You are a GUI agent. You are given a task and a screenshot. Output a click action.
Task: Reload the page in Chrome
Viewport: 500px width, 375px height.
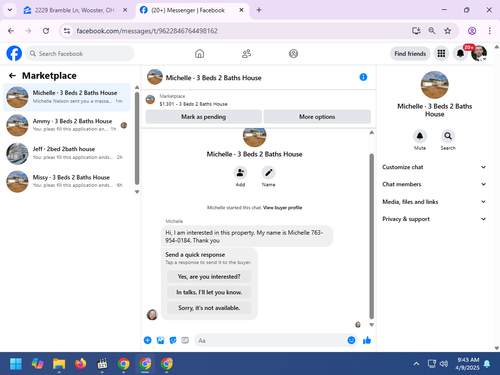46,31
